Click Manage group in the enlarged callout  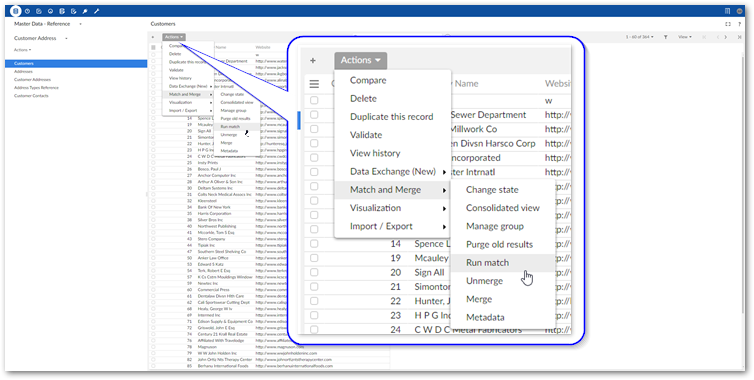tap(503, 227)
